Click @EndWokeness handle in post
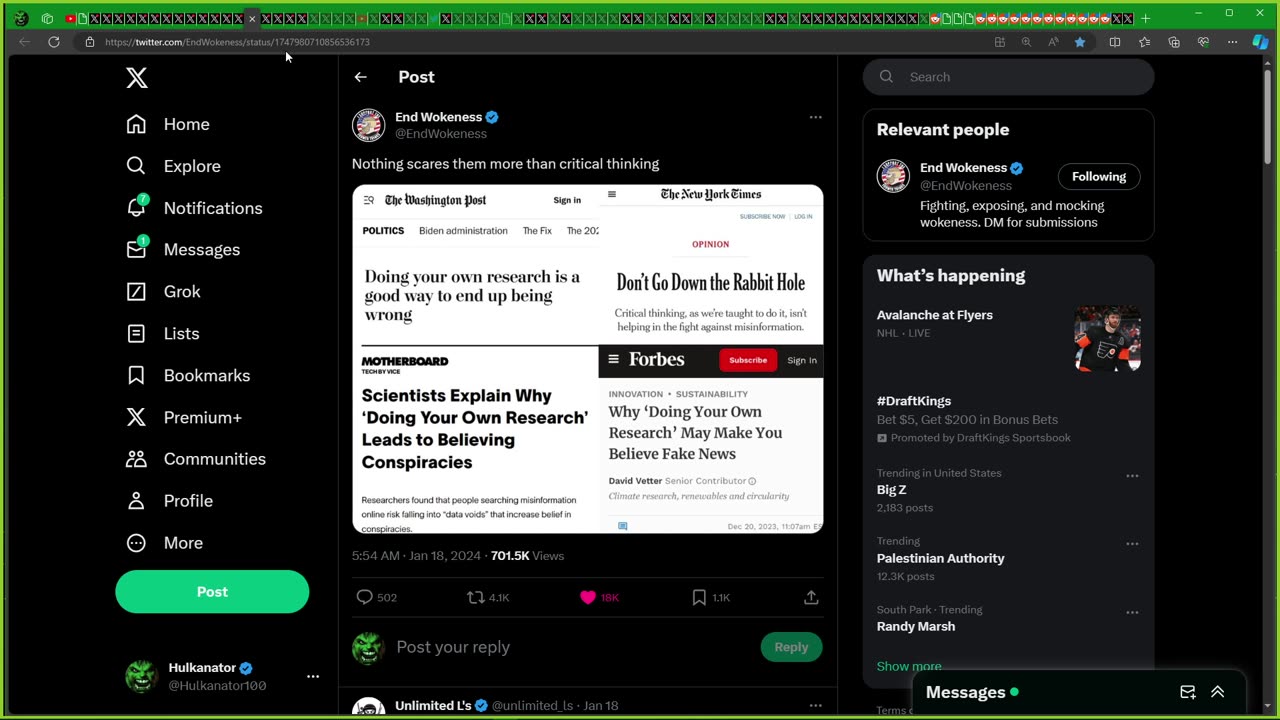1280x720 pixels. click(x=441, y=134)
